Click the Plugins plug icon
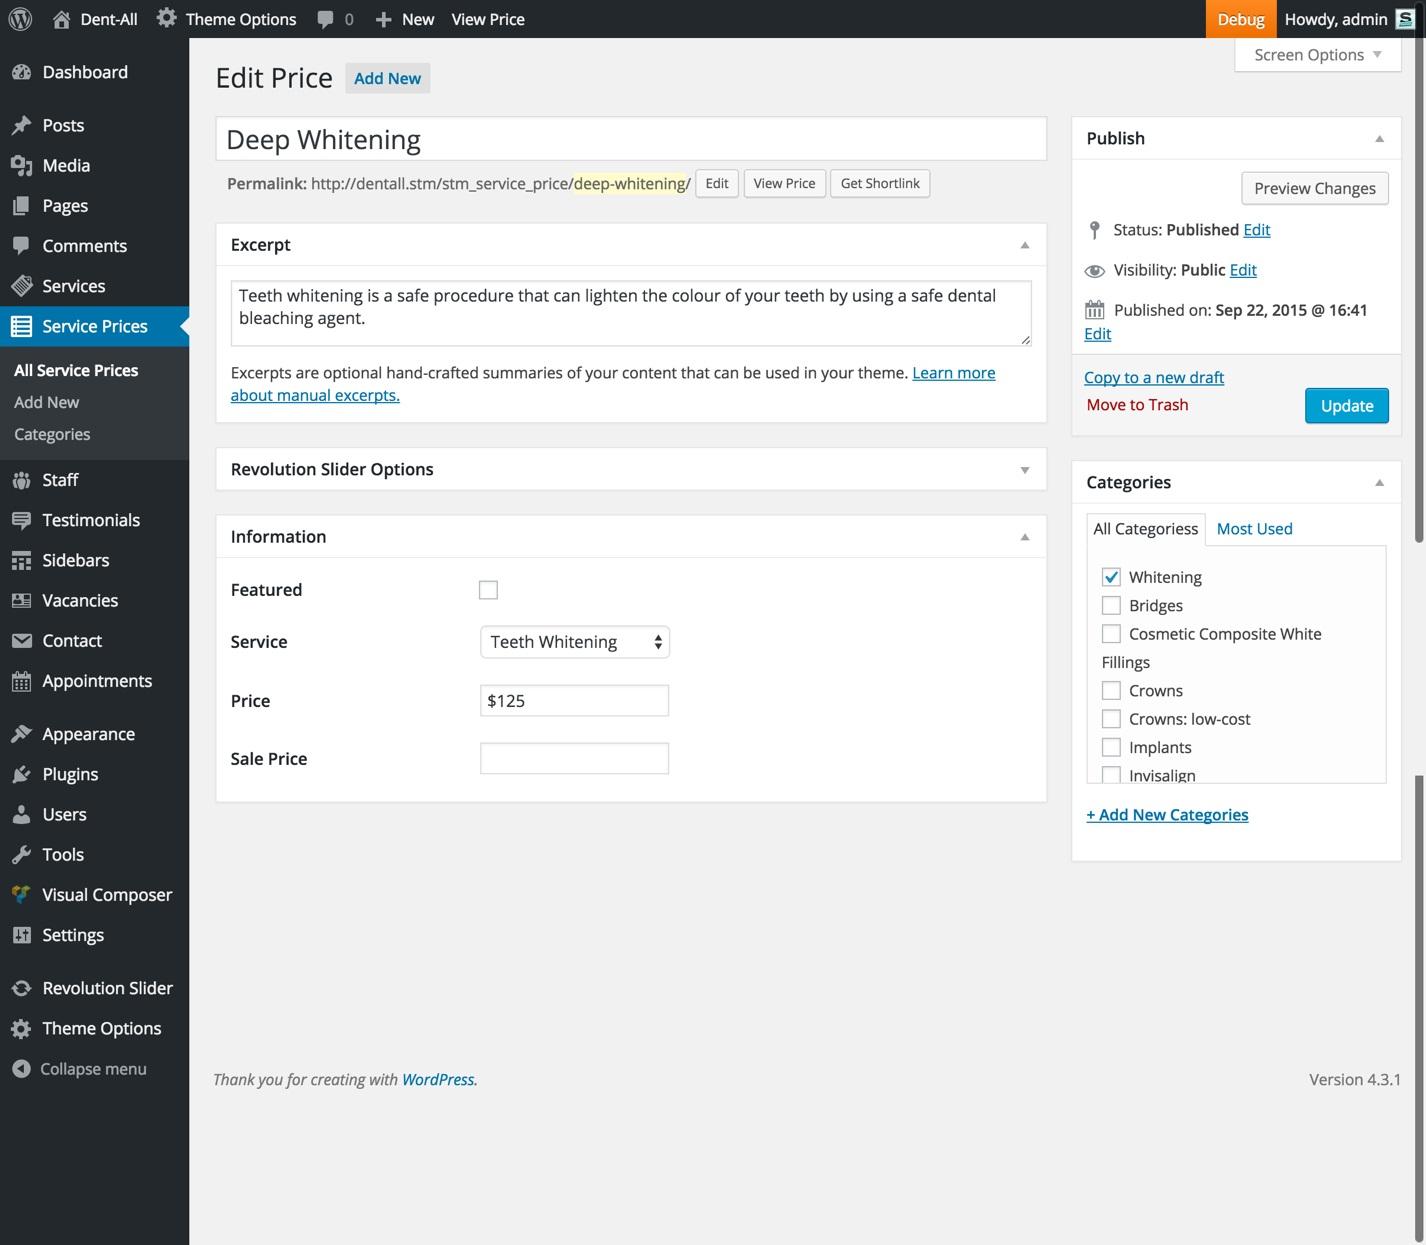 [x=21, y=774]
